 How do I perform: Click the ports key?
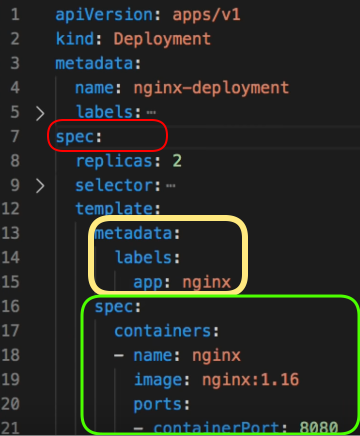tap(158, 405)
